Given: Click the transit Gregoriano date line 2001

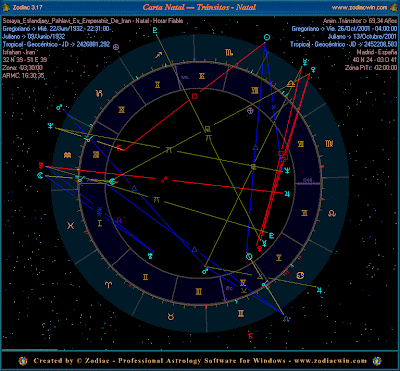Looking at the screenshot, I should pos(344,29).
